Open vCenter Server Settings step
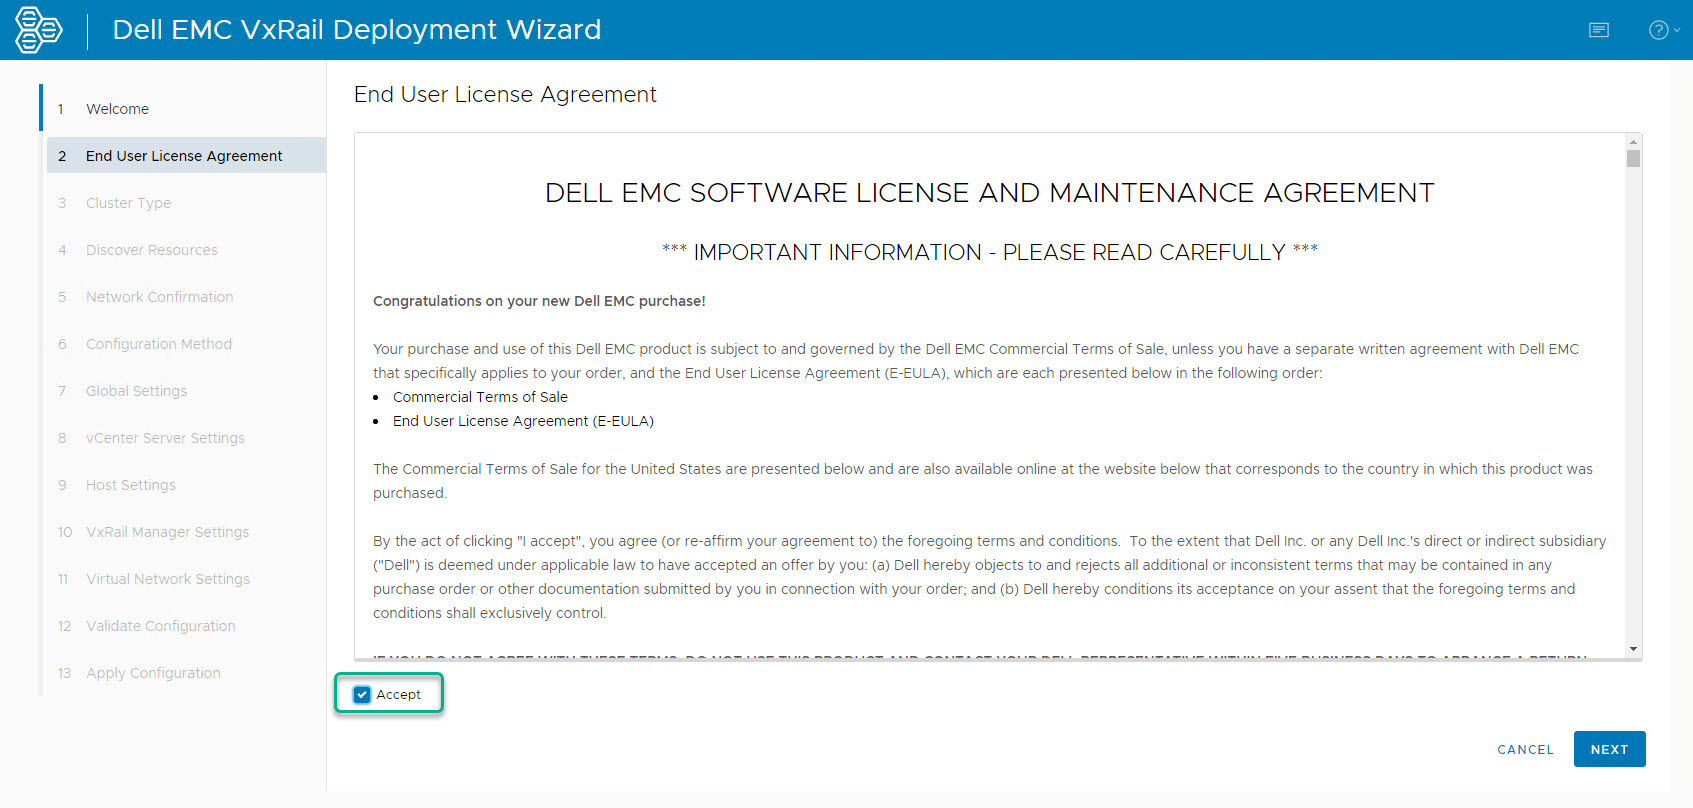The width and height of the screenshot is (1693, 808). pyautogui.click(x=165, y=438)
